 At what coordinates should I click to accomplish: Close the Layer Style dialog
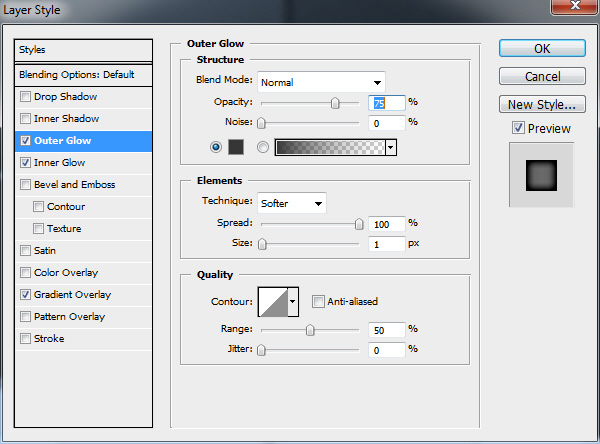click(575, 5)
